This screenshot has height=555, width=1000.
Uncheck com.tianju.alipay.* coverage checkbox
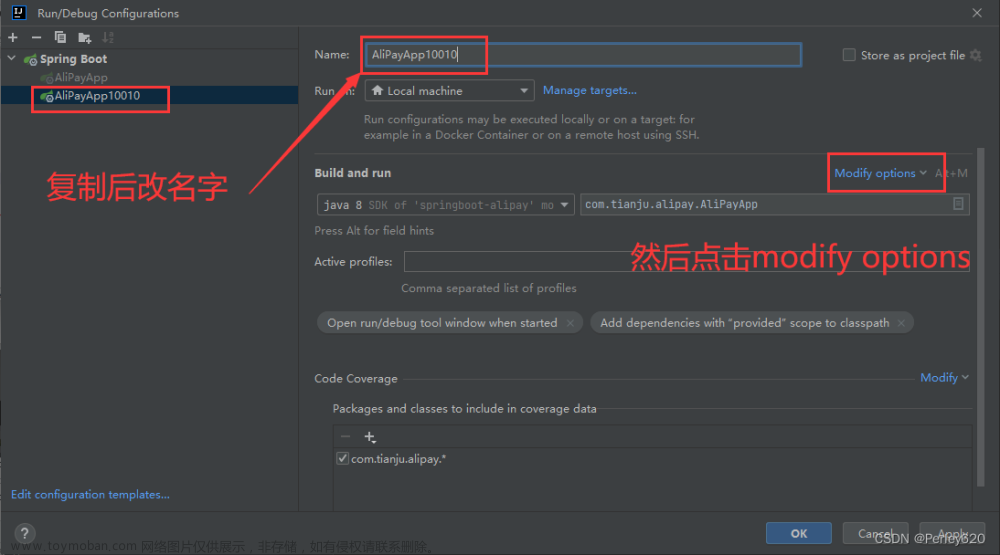pyautogui.click(x=342, y=459)
